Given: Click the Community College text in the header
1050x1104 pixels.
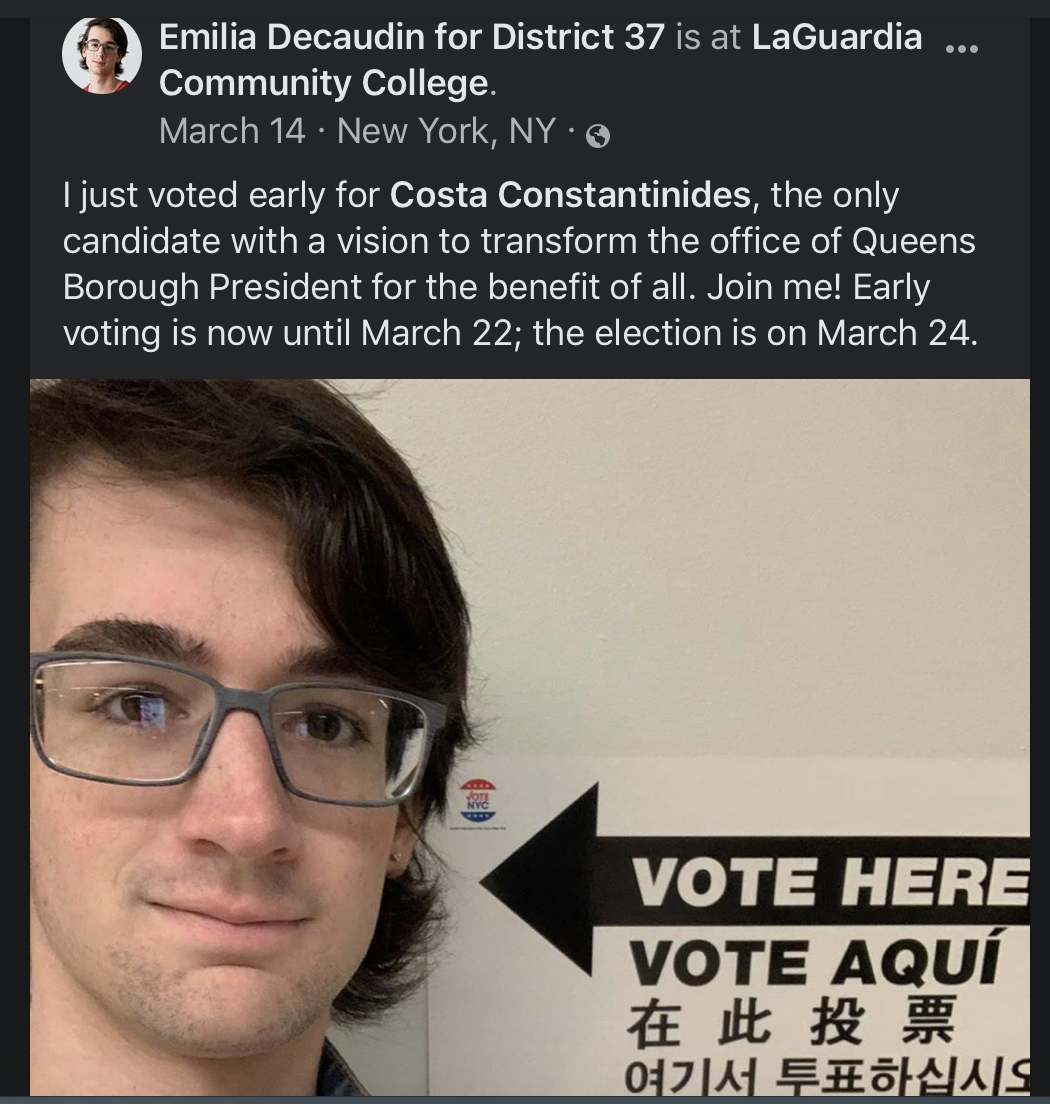Looking at the screenshot, I should point(323,83).
